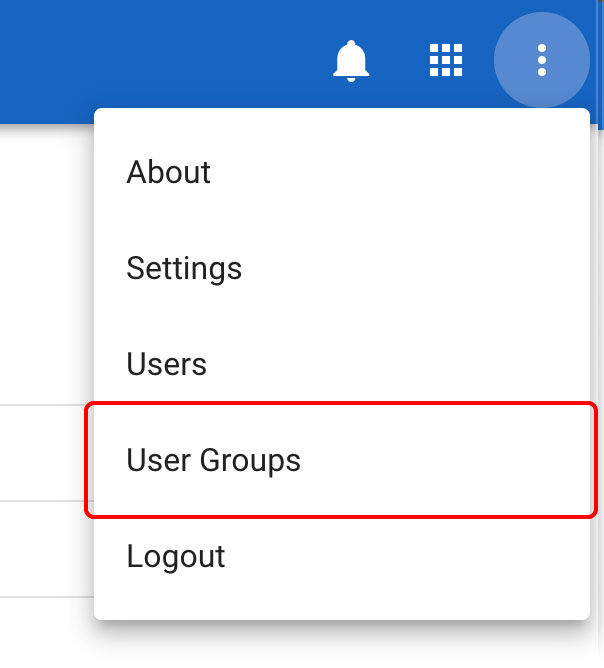This screenshot has height=668, width=604.
Task: Close the three-dot overflow menu
Action: [x=541, y=60]
